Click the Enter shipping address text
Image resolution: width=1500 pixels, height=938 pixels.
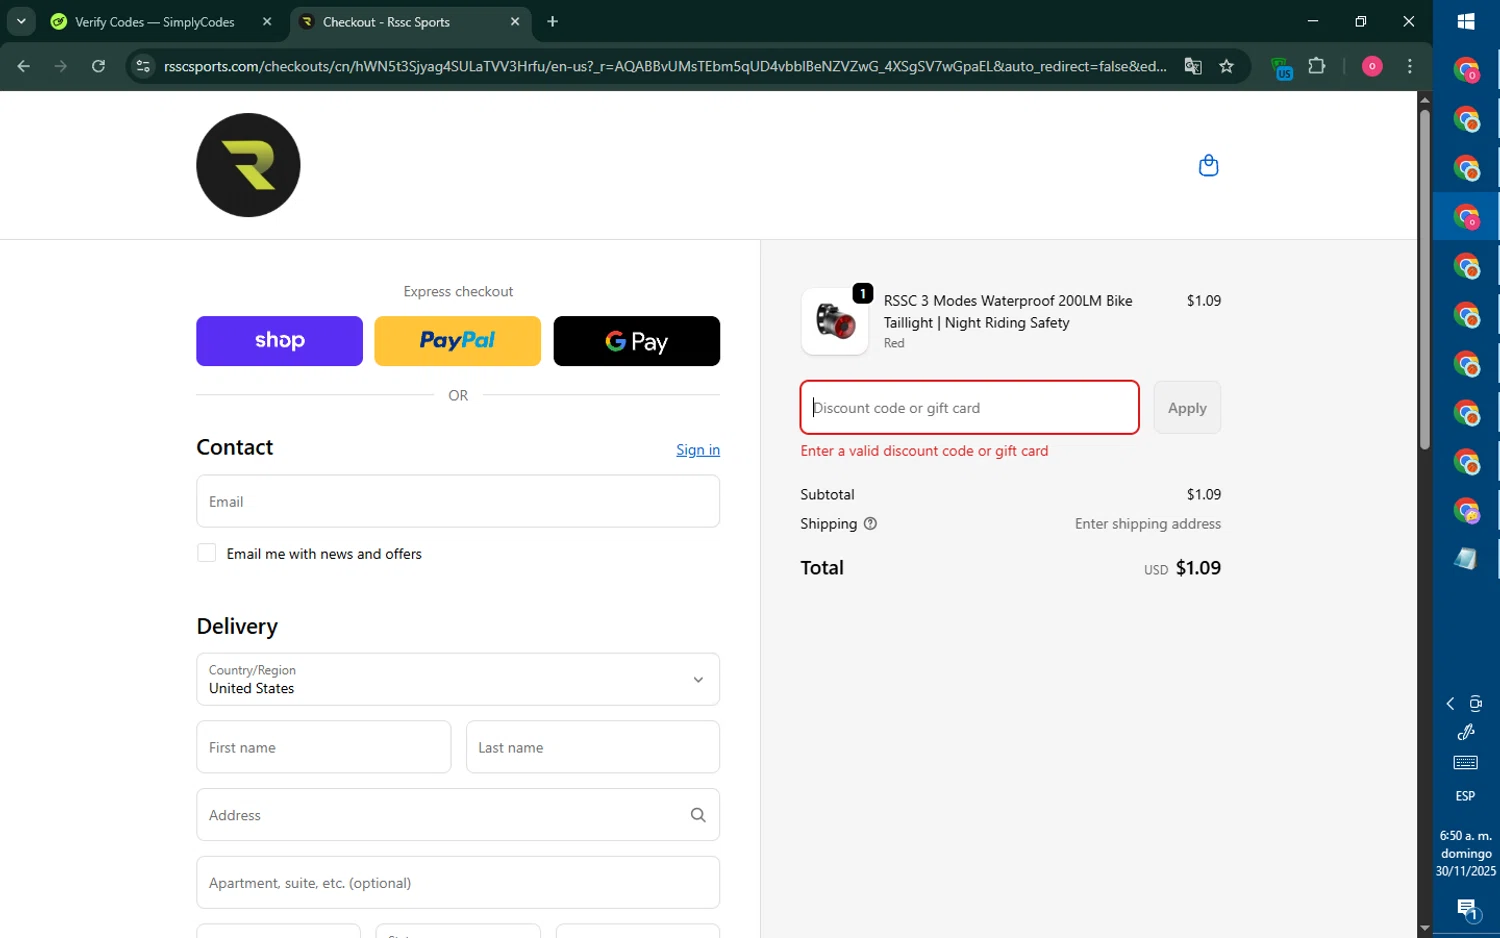coord(1148,524)
